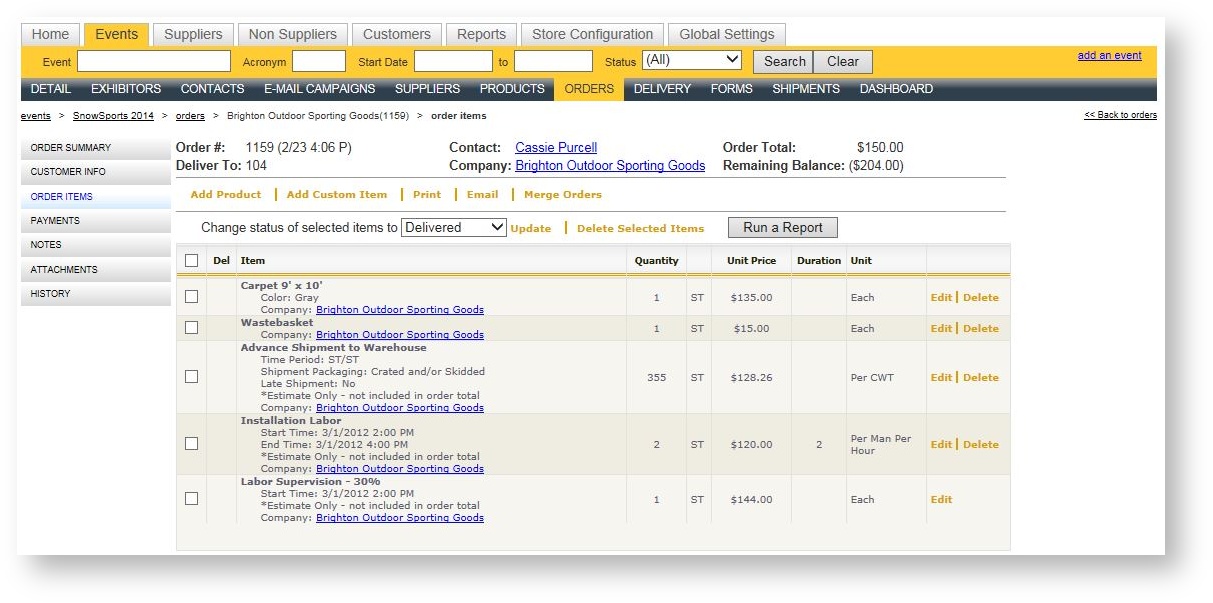1213x603 pixels.
Task: Check the select-all checkbox in items header
Action: (x=190, y=260)
